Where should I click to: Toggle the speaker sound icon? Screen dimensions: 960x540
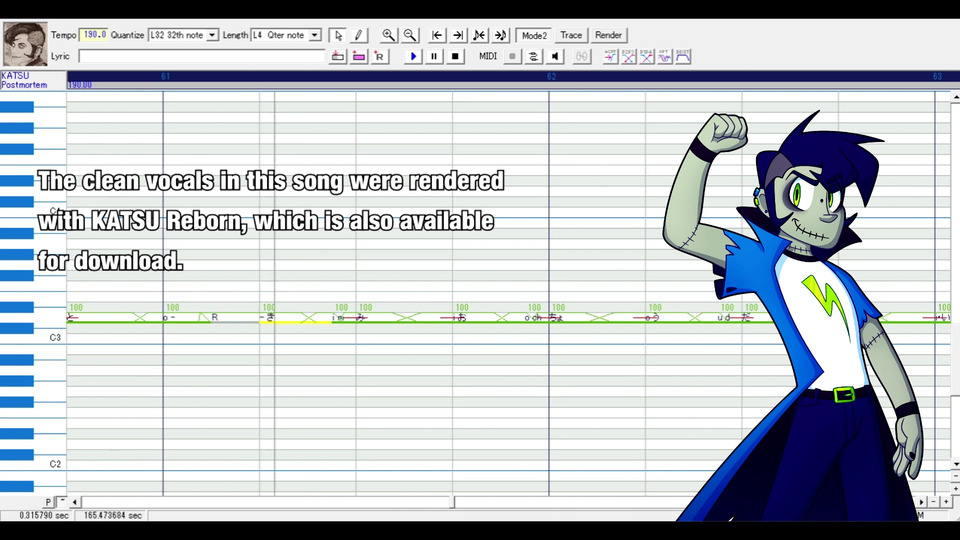[555, 56]
